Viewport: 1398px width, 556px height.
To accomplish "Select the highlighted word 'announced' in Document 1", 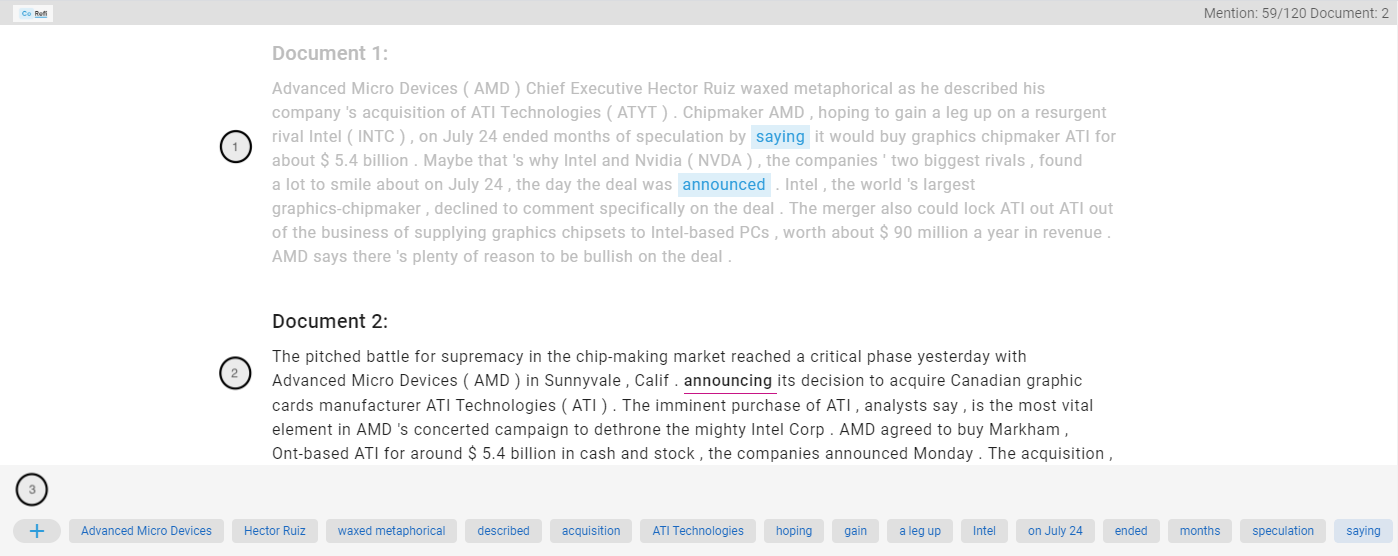I will [724, 185].
